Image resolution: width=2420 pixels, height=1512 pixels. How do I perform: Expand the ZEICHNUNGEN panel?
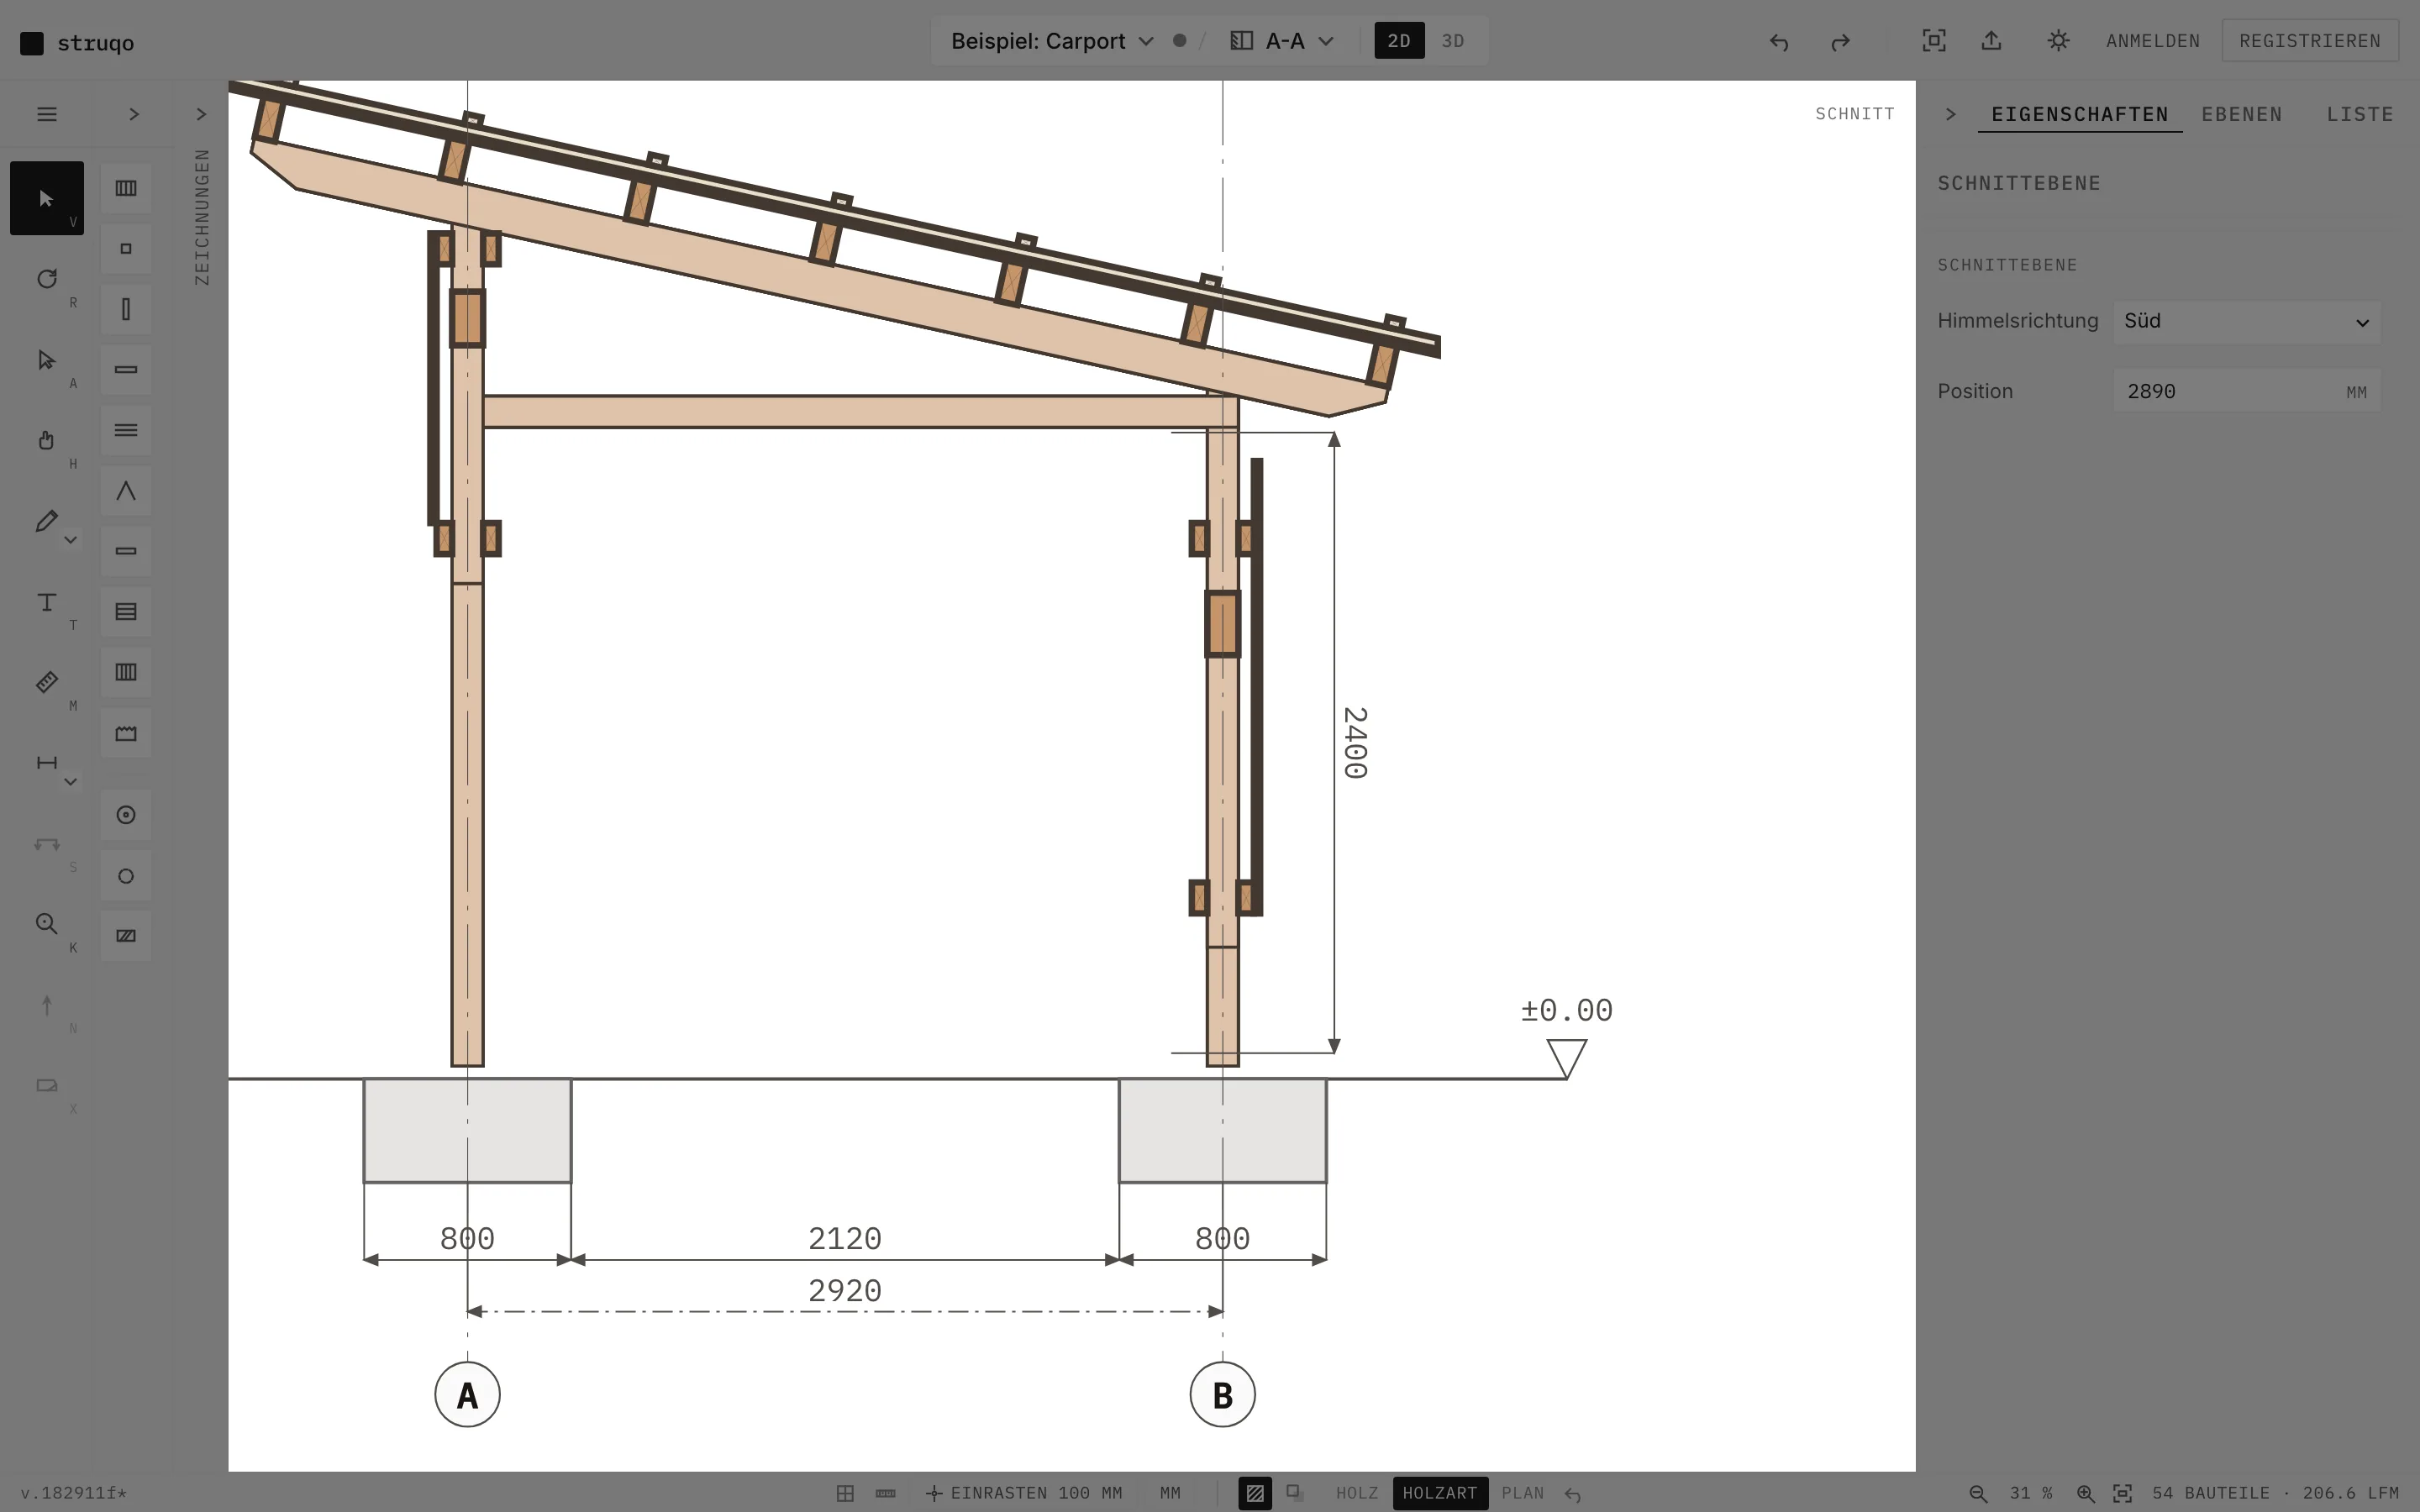201,114
